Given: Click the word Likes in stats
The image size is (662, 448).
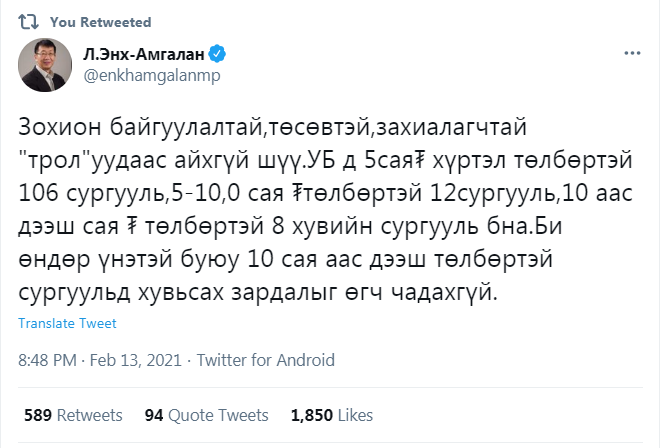Looking at the screenshot, I should tap(355, 415).
